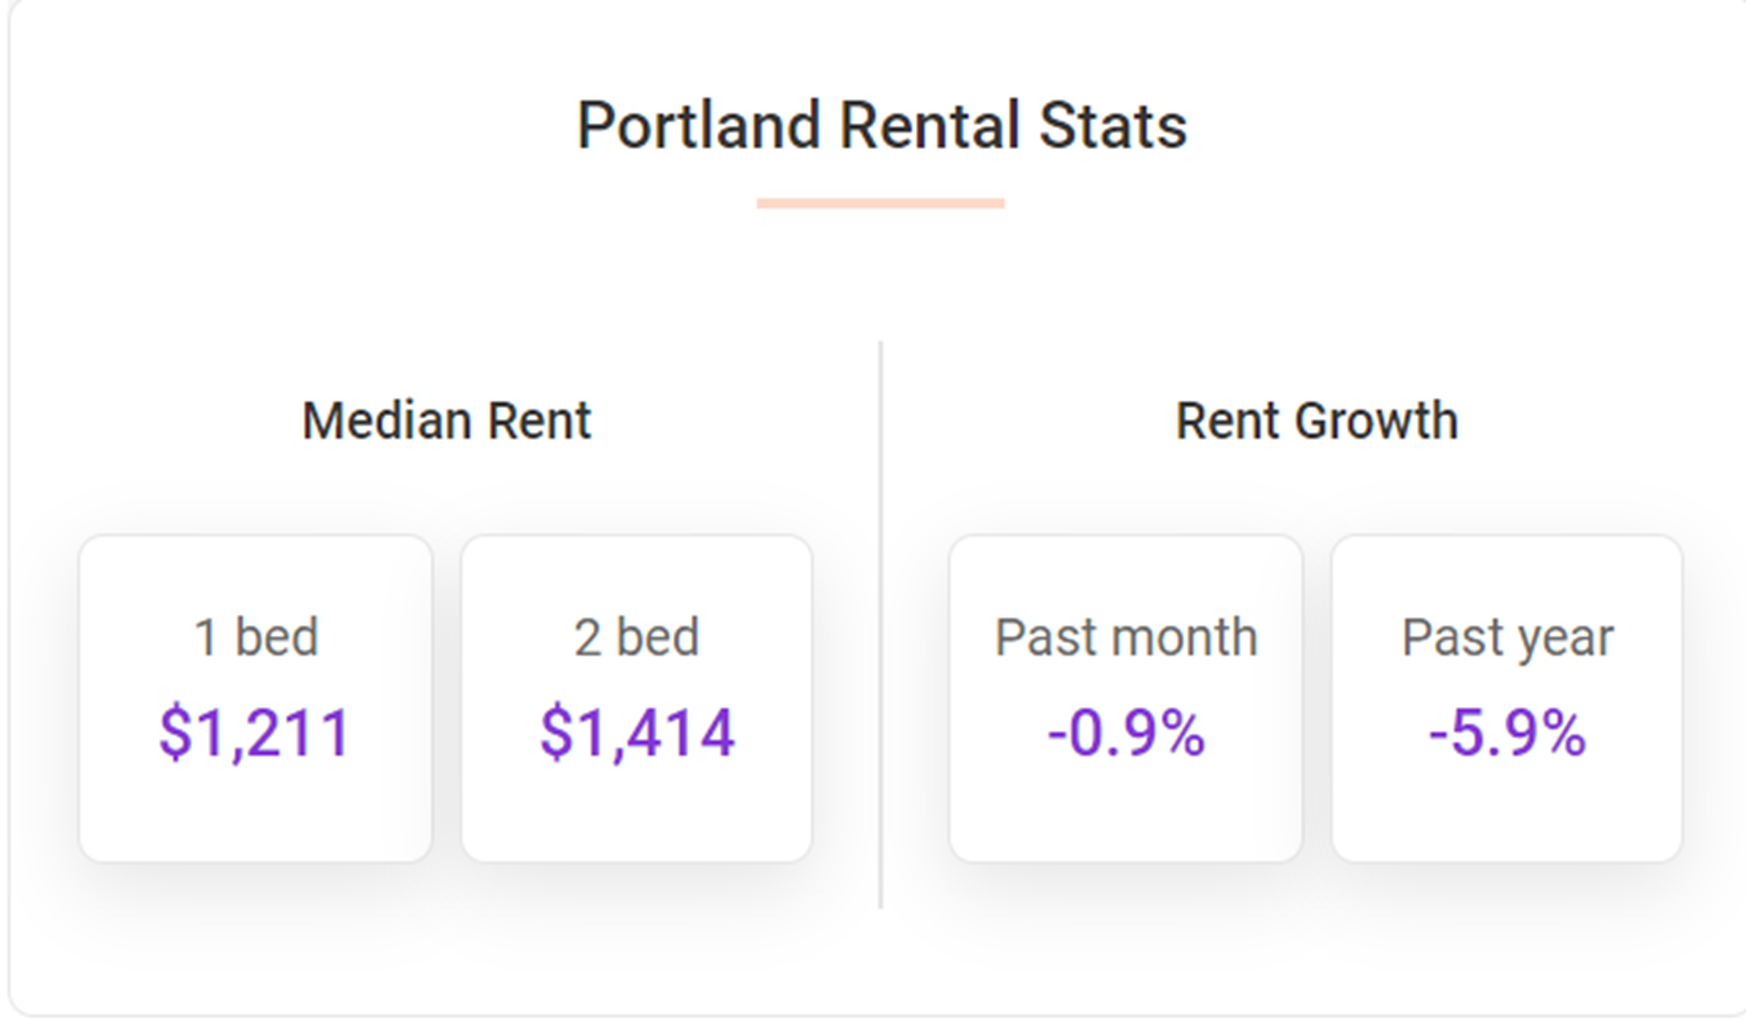Click the Median Rent section title
1746x1020 pixels.
[x=447, y=420]
